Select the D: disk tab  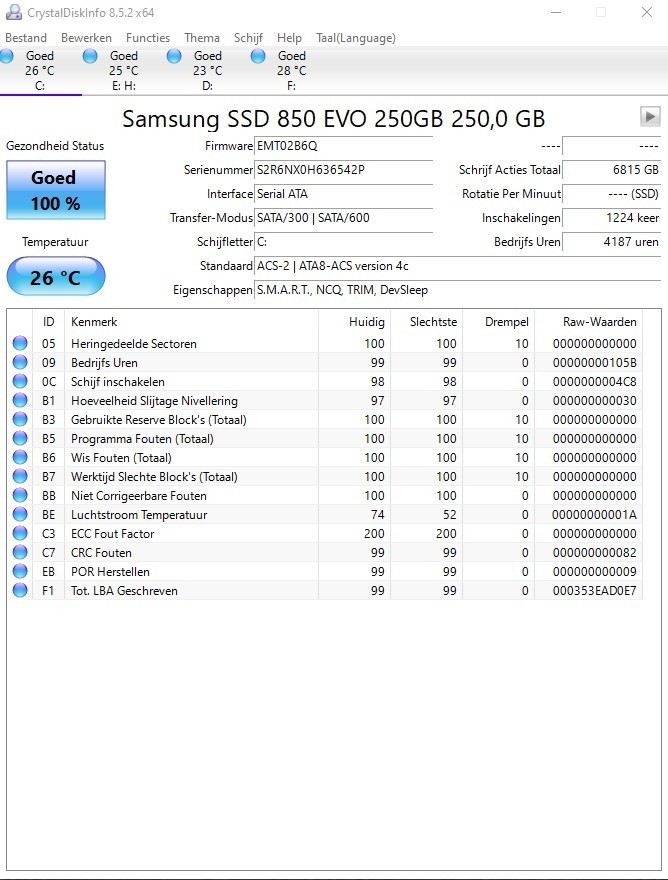pos(208,71)
